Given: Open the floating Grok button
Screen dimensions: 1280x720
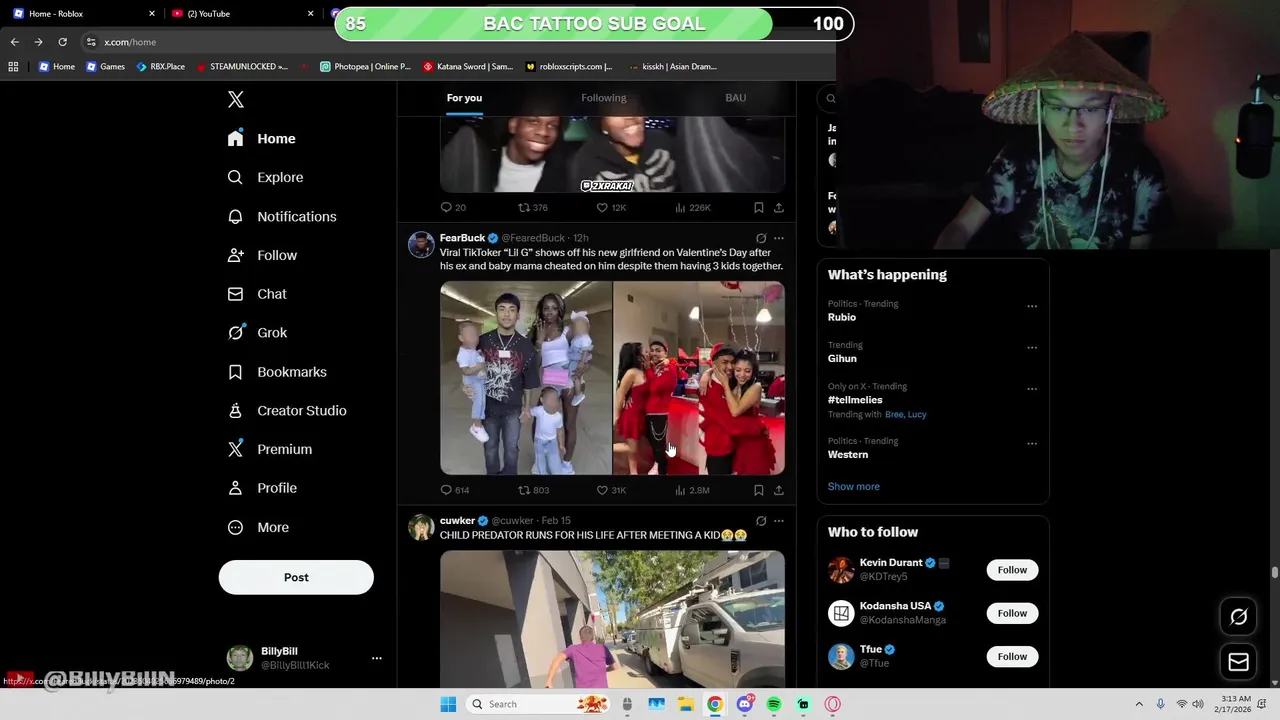Looking at the screenshot, I should pyautogui.click(x=1238, y=617).
